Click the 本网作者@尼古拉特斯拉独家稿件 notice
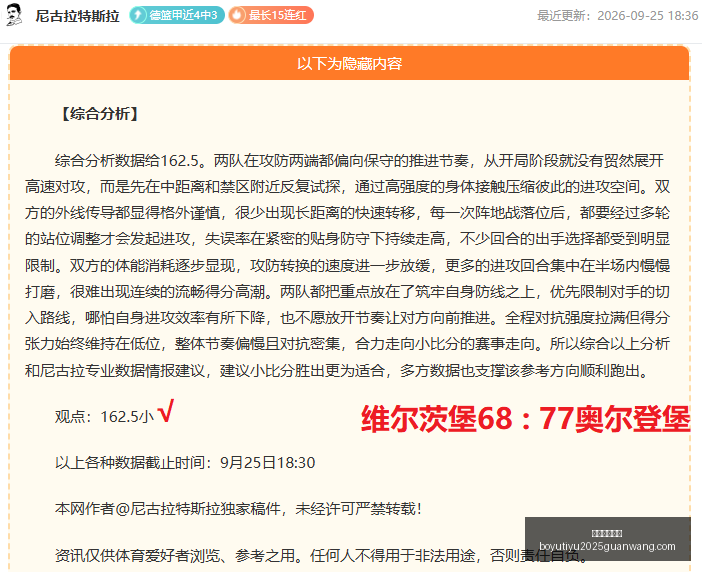 tap(238, 509)
